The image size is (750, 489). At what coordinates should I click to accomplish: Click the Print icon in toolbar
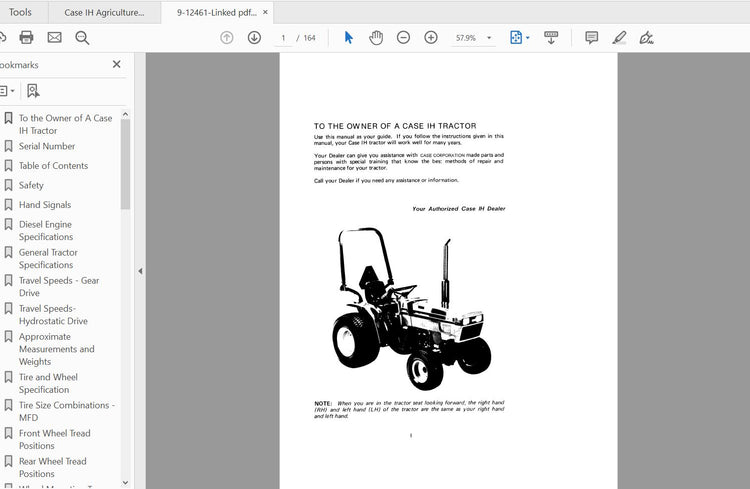[x=26, y=37]
